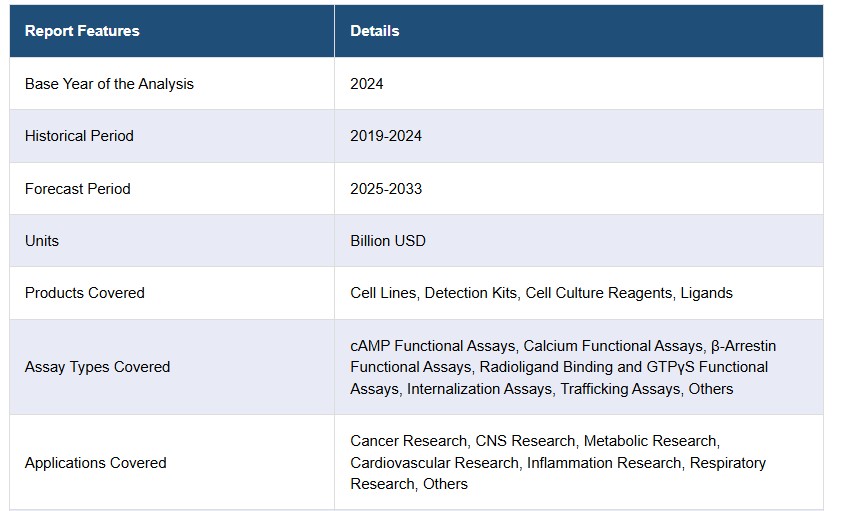Select the Applications Covered label cell

click(x=95, y=463)
